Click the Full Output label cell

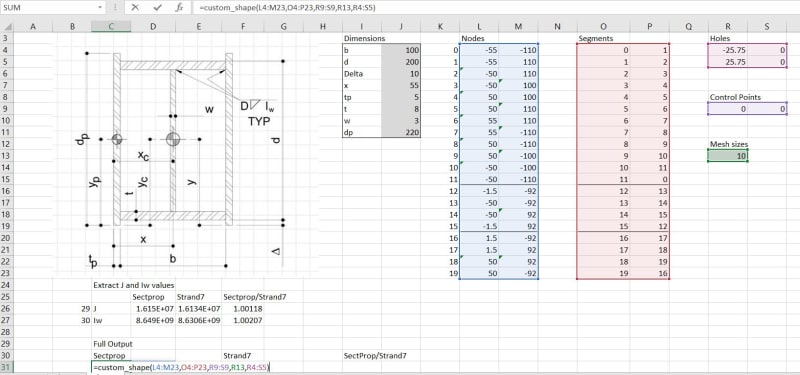point(112,344)
